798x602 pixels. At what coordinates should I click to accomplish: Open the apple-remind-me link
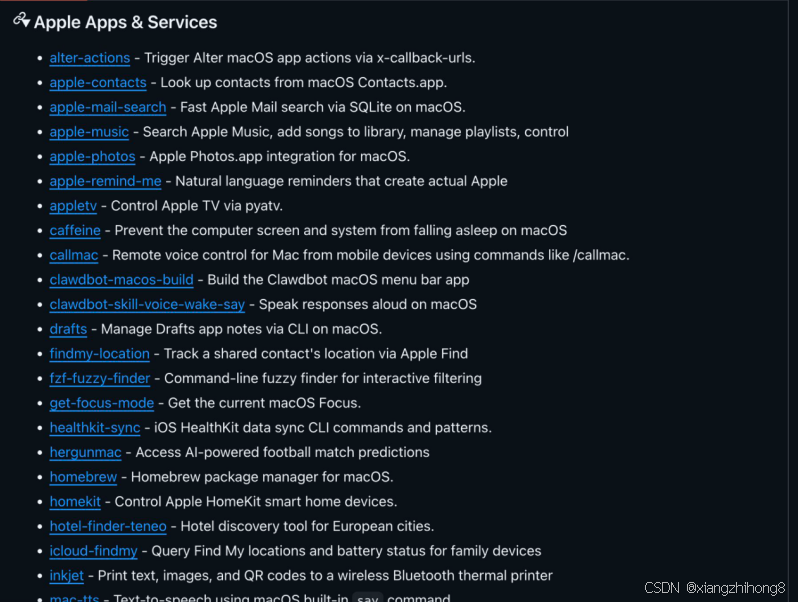(105, 181)
